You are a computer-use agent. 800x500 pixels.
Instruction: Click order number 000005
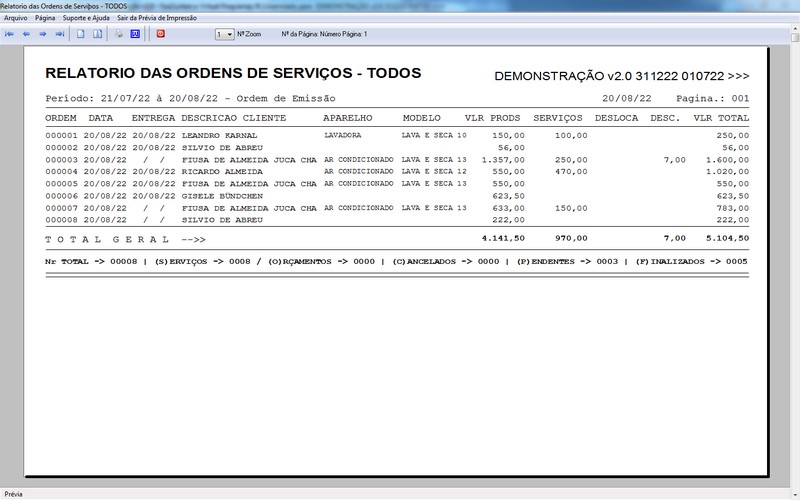(x=61, y=184)
